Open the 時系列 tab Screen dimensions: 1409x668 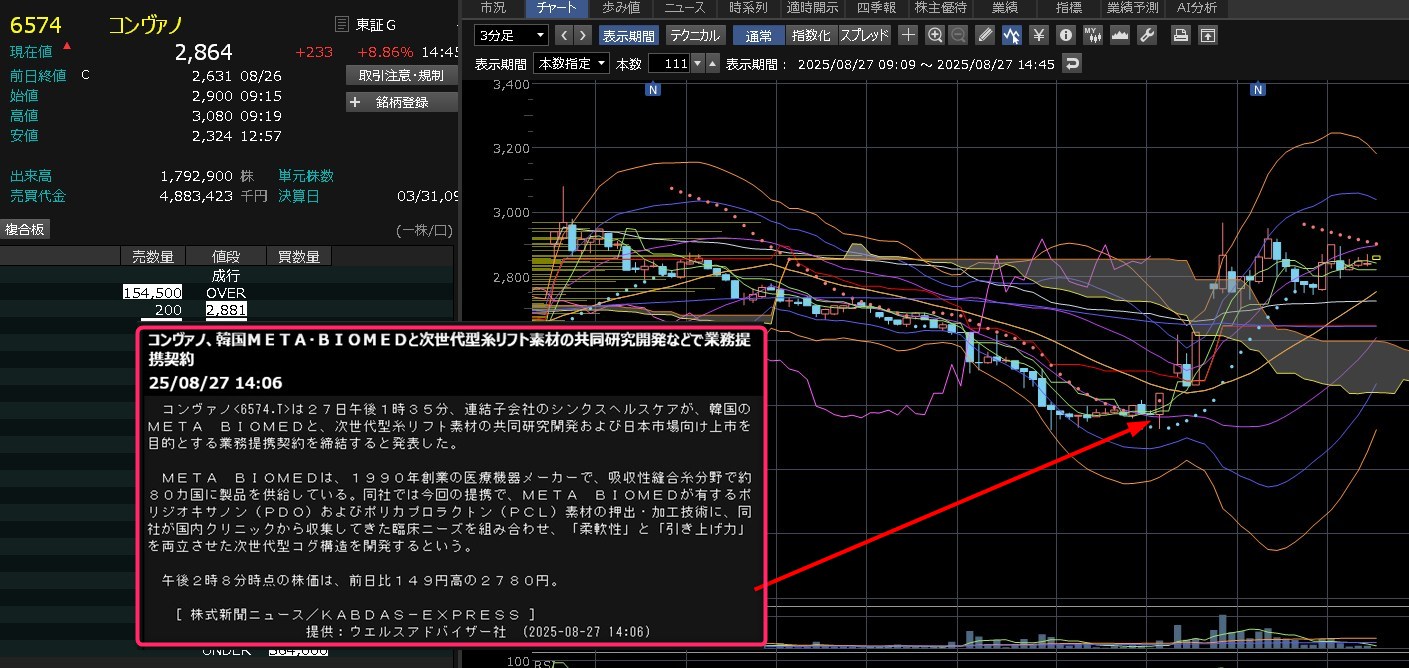tap(748, 8)
